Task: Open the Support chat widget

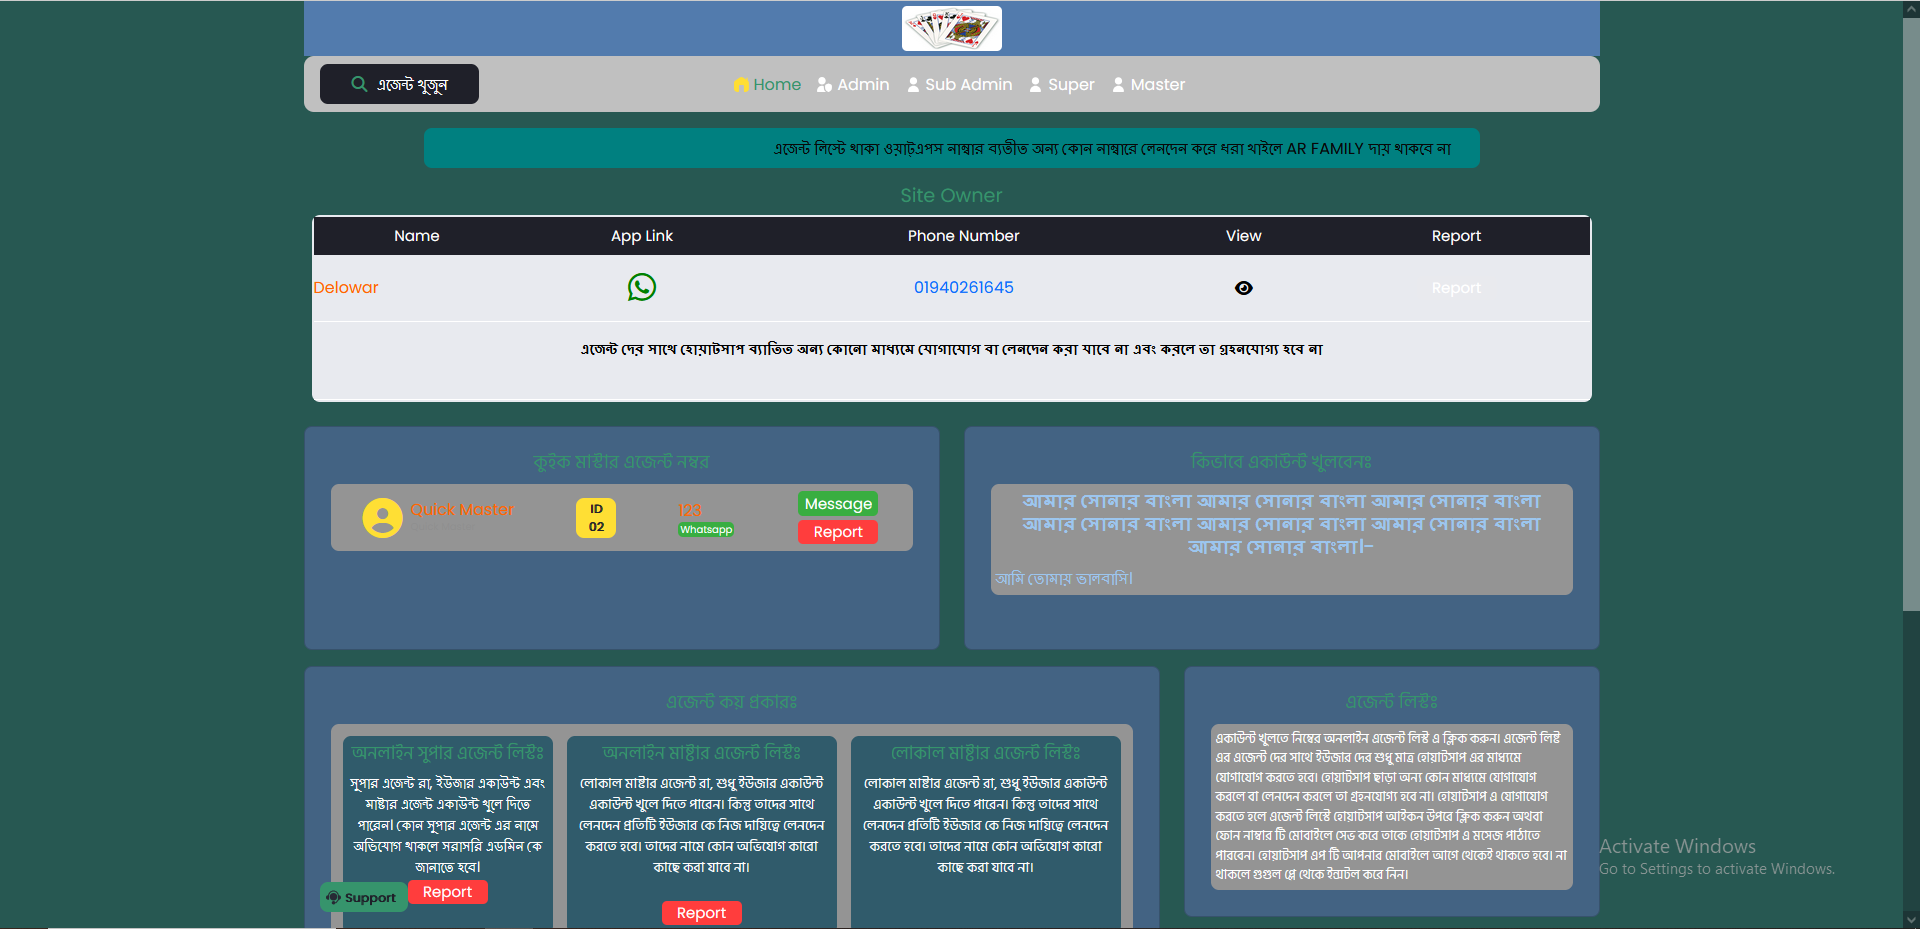Action: (362, 897)
